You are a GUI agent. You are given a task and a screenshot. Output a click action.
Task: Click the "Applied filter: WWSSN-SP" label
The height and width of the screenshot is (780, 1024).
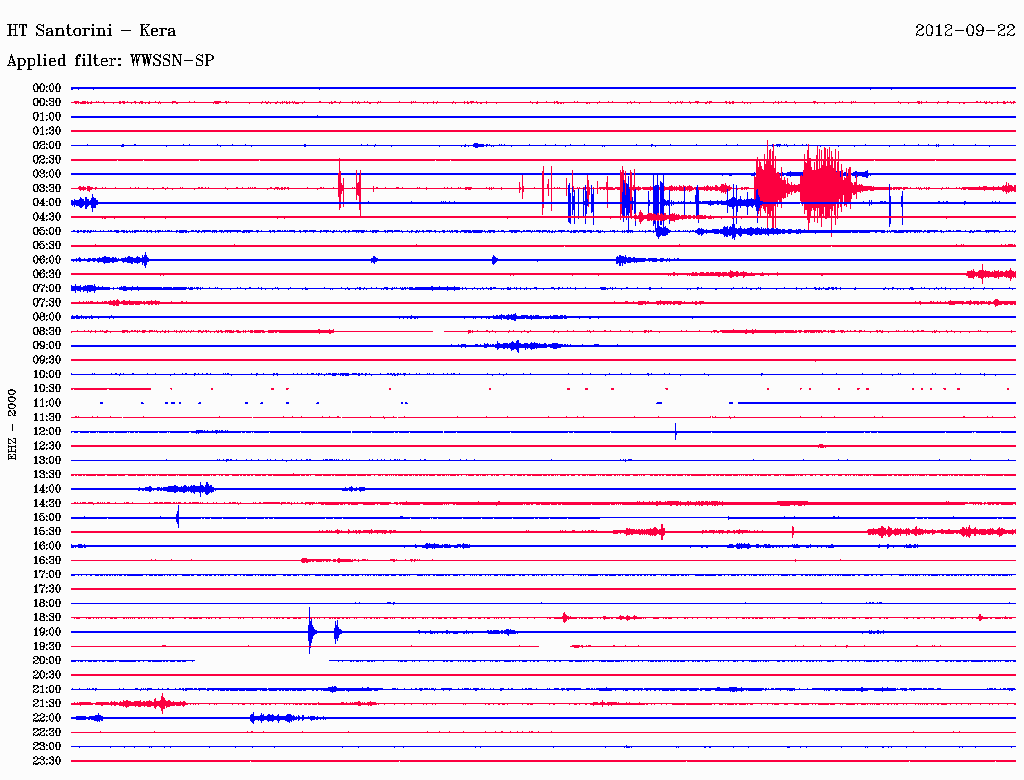coord(110,61)
